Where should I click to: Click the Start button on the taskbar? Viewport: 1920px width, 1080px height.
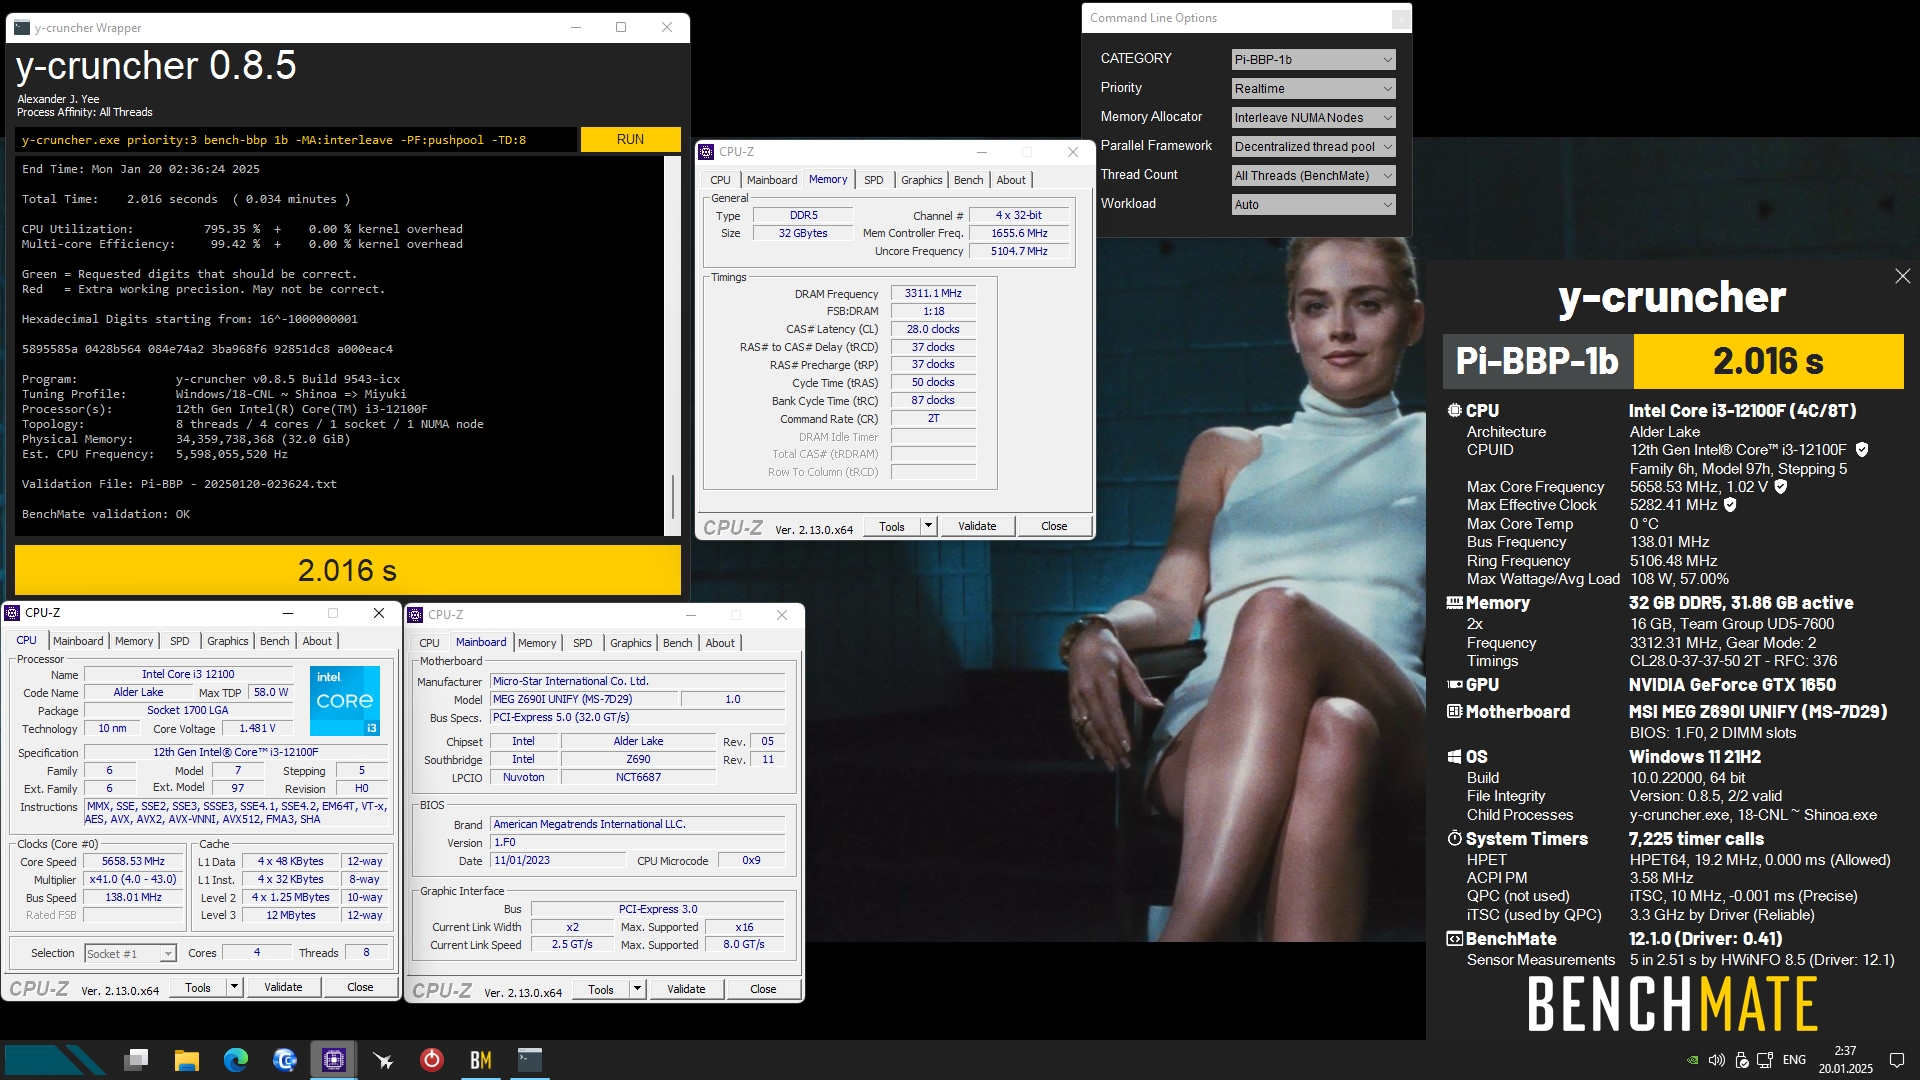point(55,1059)
